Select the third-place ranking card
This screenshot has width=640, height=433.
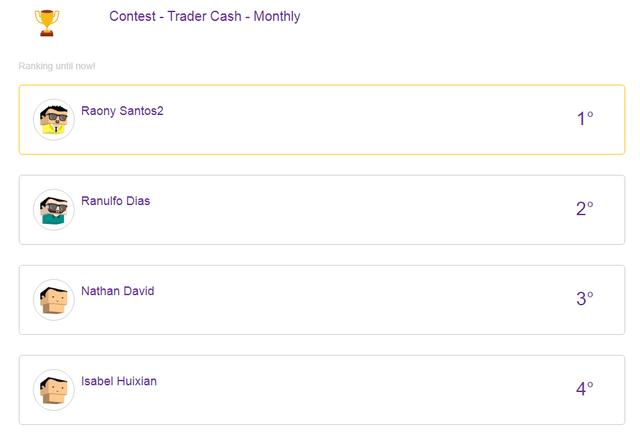(x=322, y=300)
